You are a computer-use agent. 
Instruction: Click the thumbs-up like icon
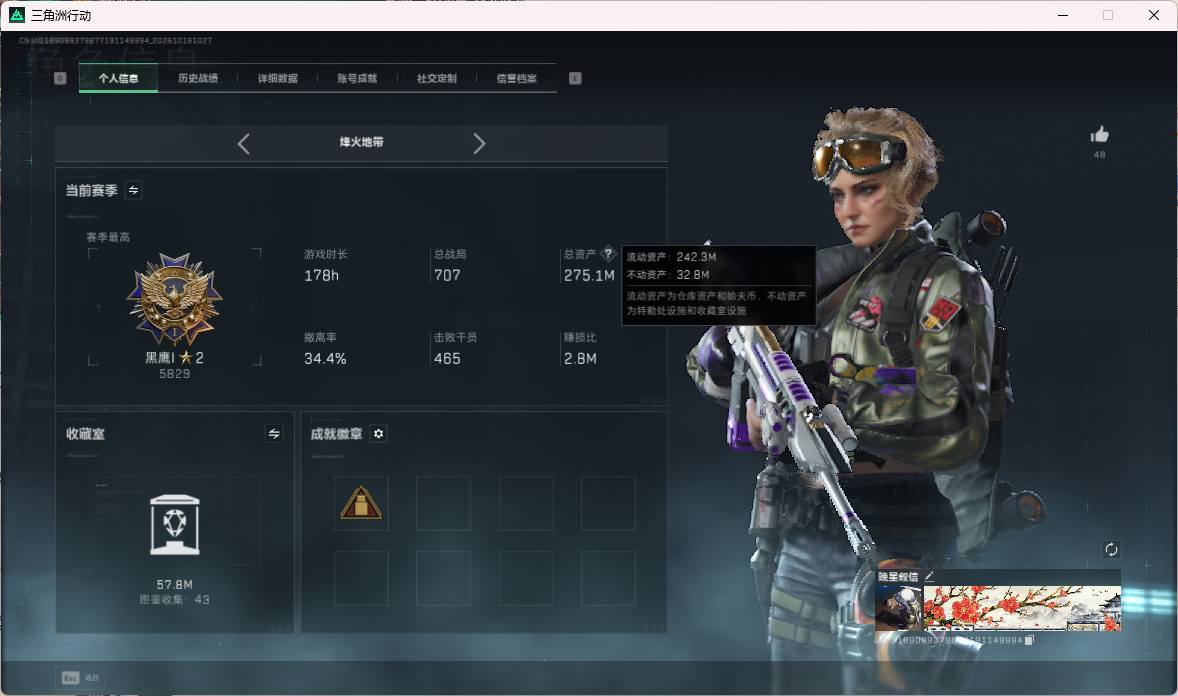pos(1099,135)
